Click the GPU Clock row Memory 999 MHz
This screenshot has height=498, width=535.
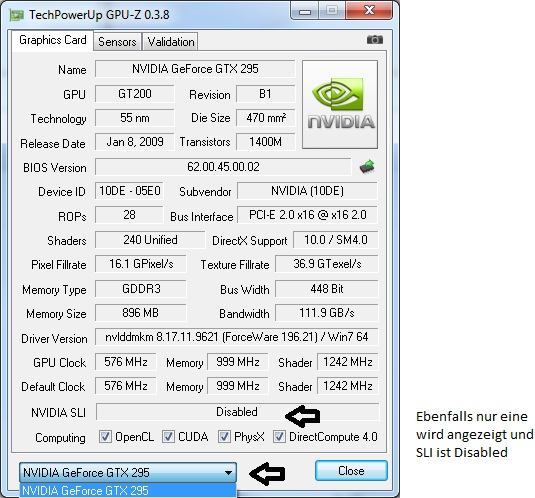(x=238, y=362)
